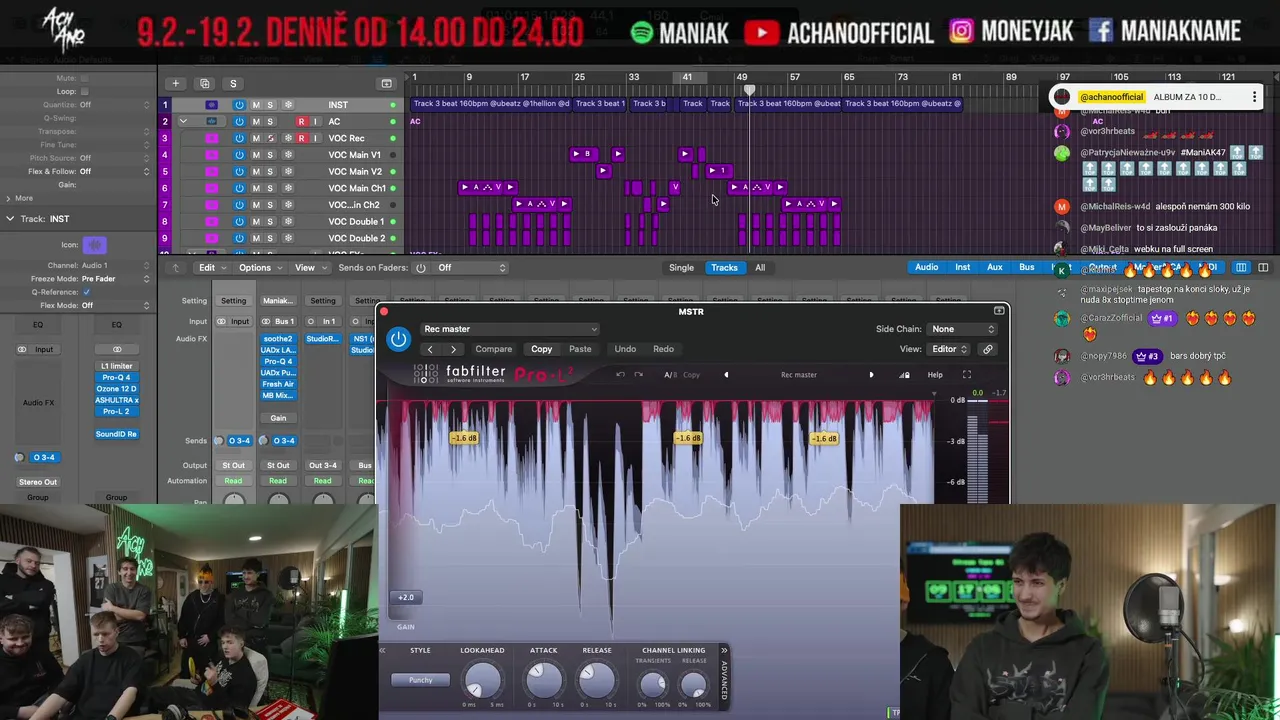This screenshot has width=1280, height=720.
Task: Click the FabFilter output lock icon
Action: [905, 375]
